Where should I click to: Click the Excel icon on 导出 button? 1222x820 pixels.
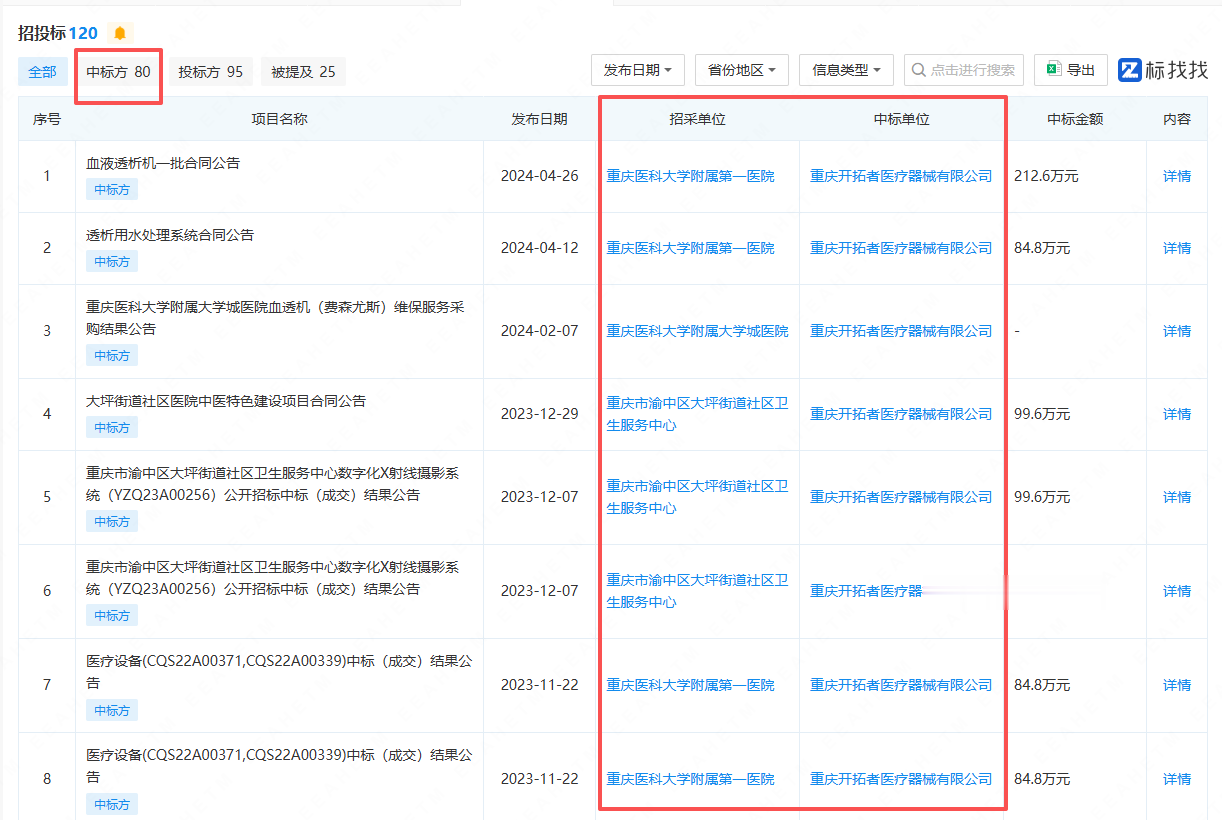click(x=1053, y=70)
